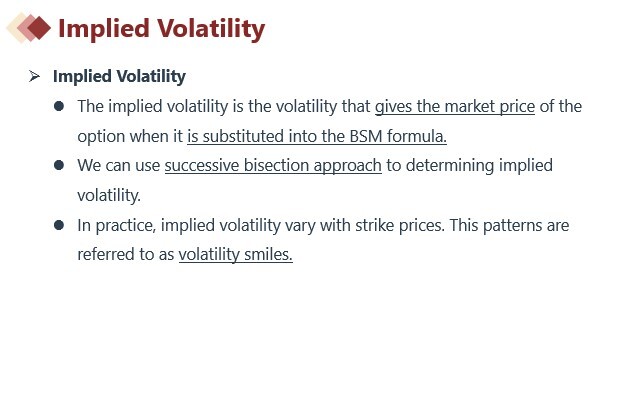Click the bullet dot before 'We can use'
The height and width of the screenshot is (418, 639).
click(x=59, y=165)
